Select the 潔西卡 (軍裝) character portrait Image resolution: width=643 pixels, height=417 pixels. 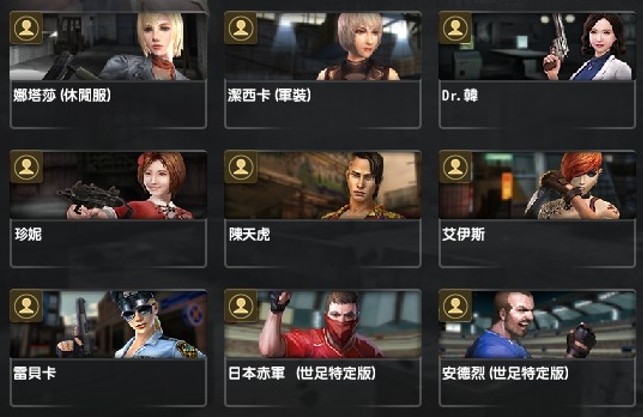click(x=323, y=46)
